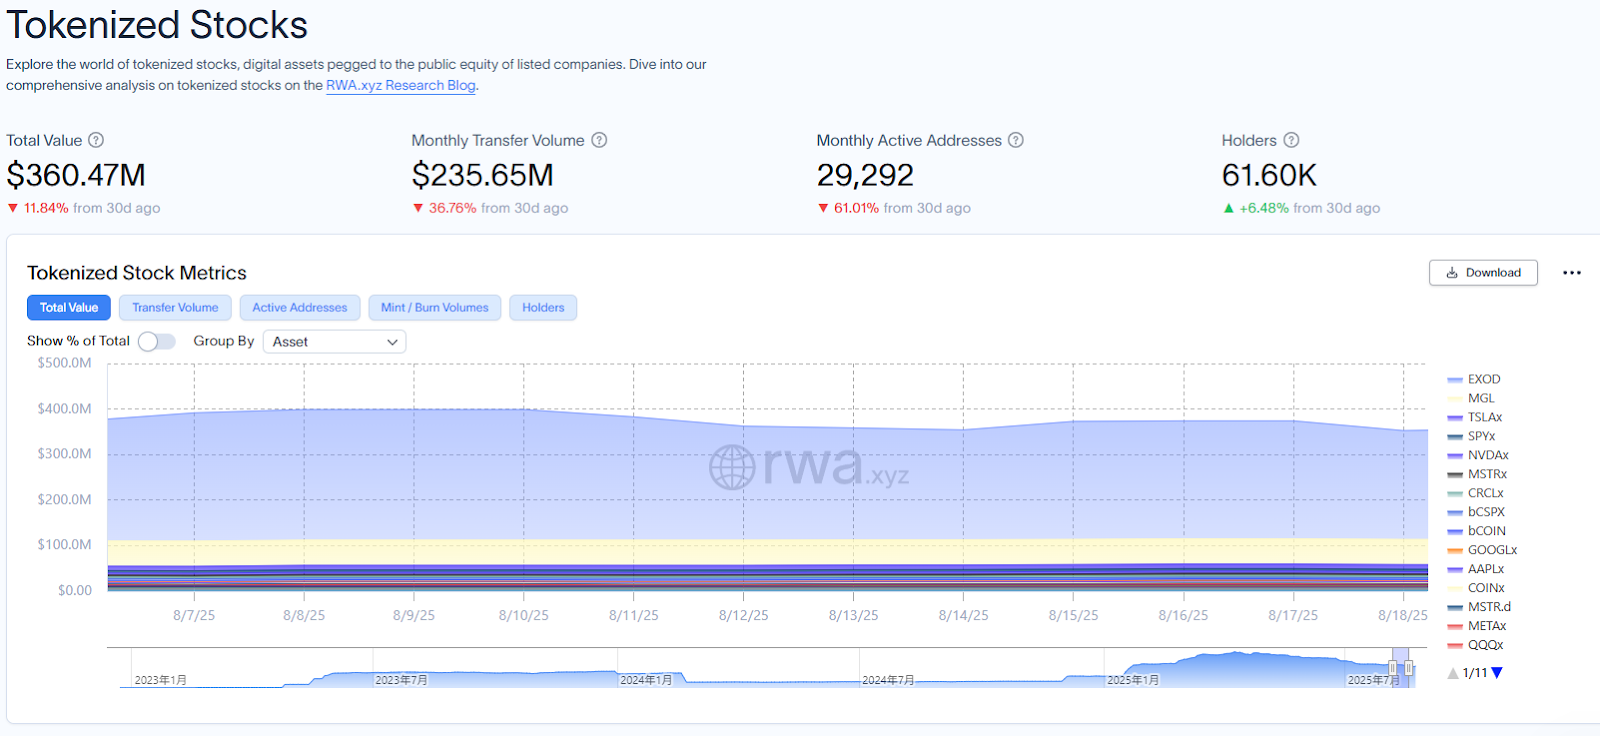The width and height of the screenshot is (1600, 736).
Task: Toggle TSLAx series visibility in legend
Action: [1484, 418]
